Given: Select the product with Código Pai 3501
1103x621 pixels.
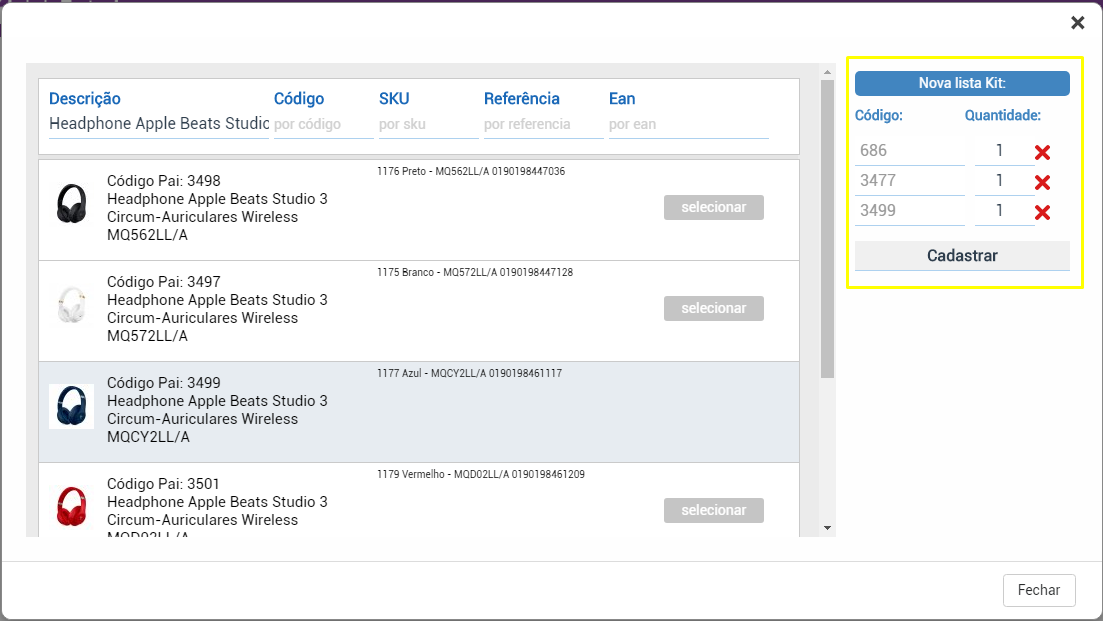Looking at the screenshot, I should 713,510.
